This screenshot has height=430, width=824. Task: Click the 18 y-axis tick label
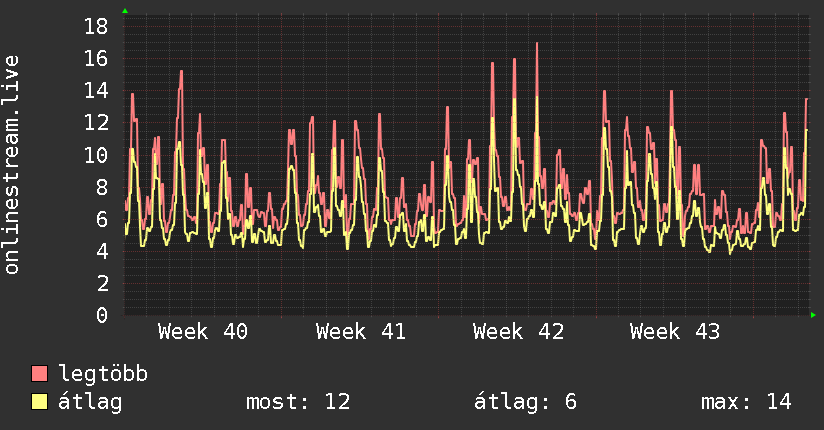[x=96, y=26]
